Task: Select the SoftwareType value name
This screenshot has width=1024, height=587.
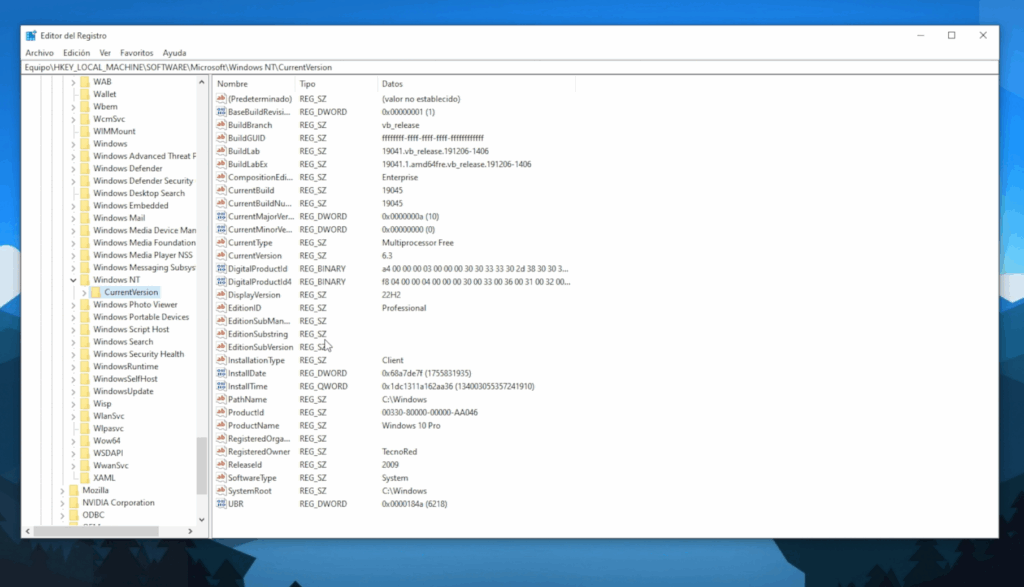Action: [252, 477]
